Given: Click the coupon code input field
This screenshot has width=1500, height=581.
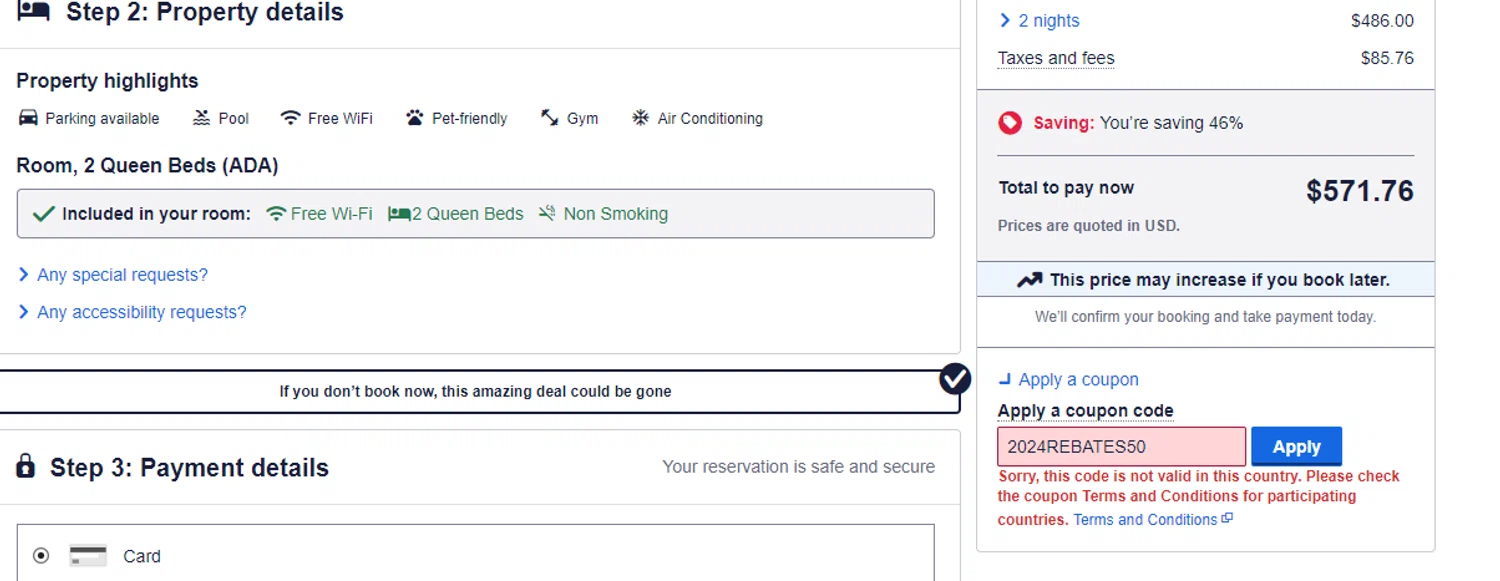Looking at the screenshot, I should coord(1121,447).
